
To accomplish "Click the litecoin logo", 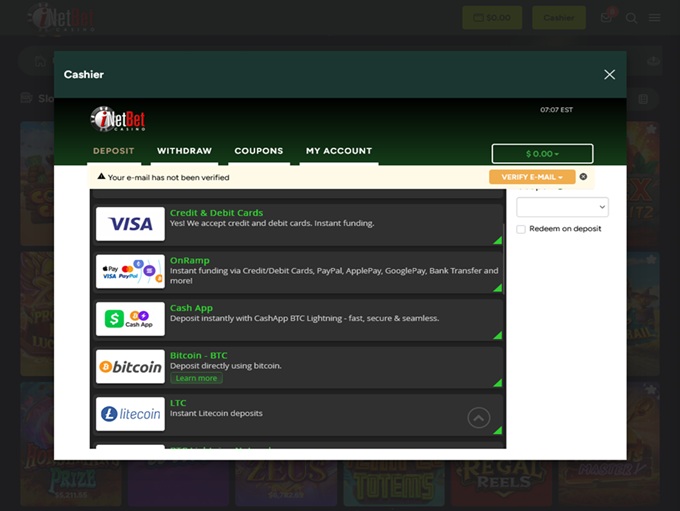I will click(130, 414).
